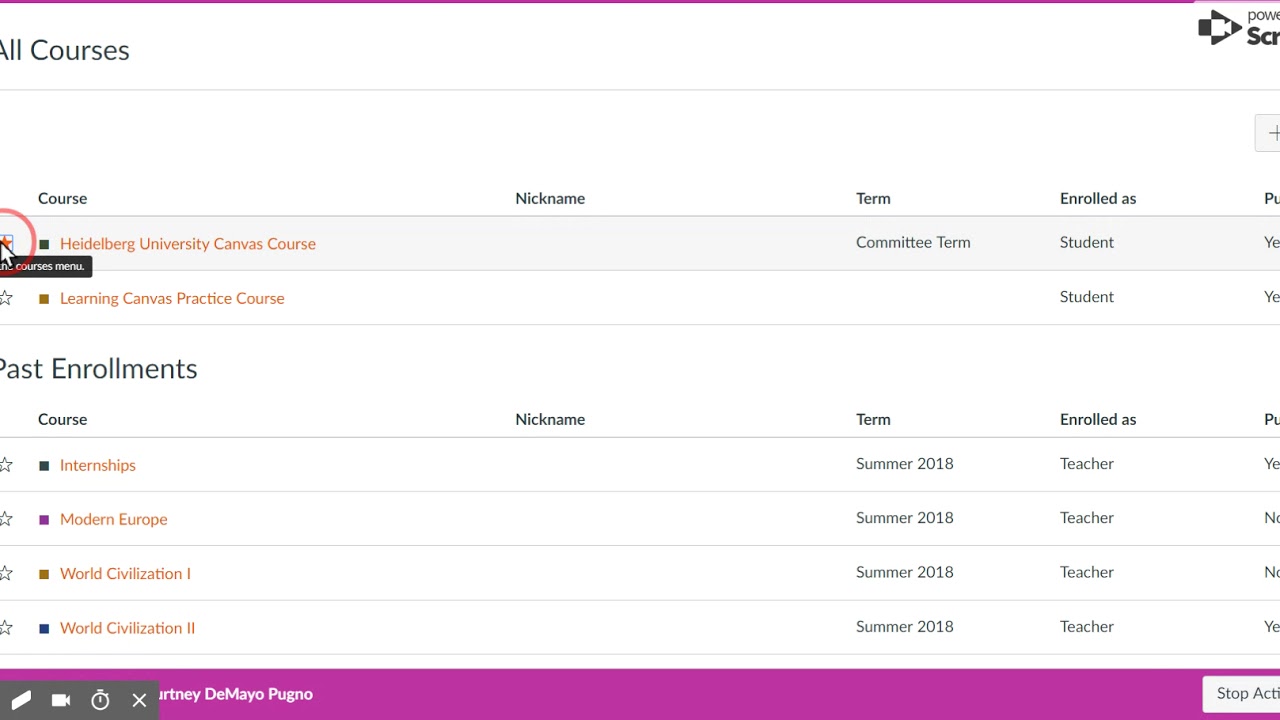Select the pen drawing tool in recorder bar
This screenshot has width=1280, height=720.
click(x=21, y=700)
